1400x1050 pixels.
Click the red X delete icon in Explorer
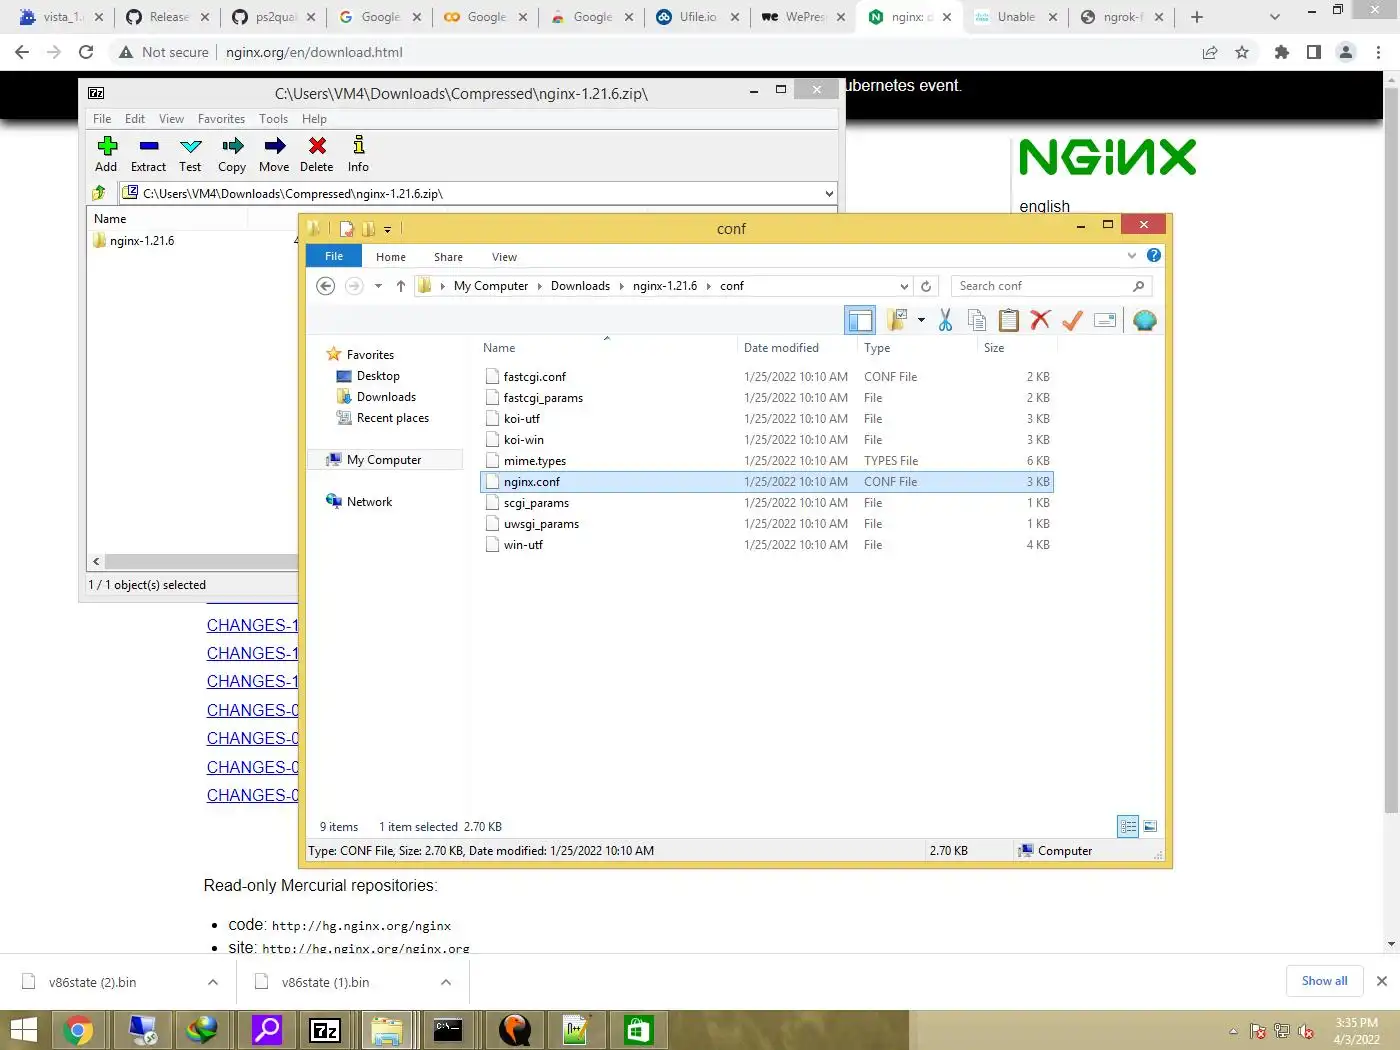[x=1040, y=320]
